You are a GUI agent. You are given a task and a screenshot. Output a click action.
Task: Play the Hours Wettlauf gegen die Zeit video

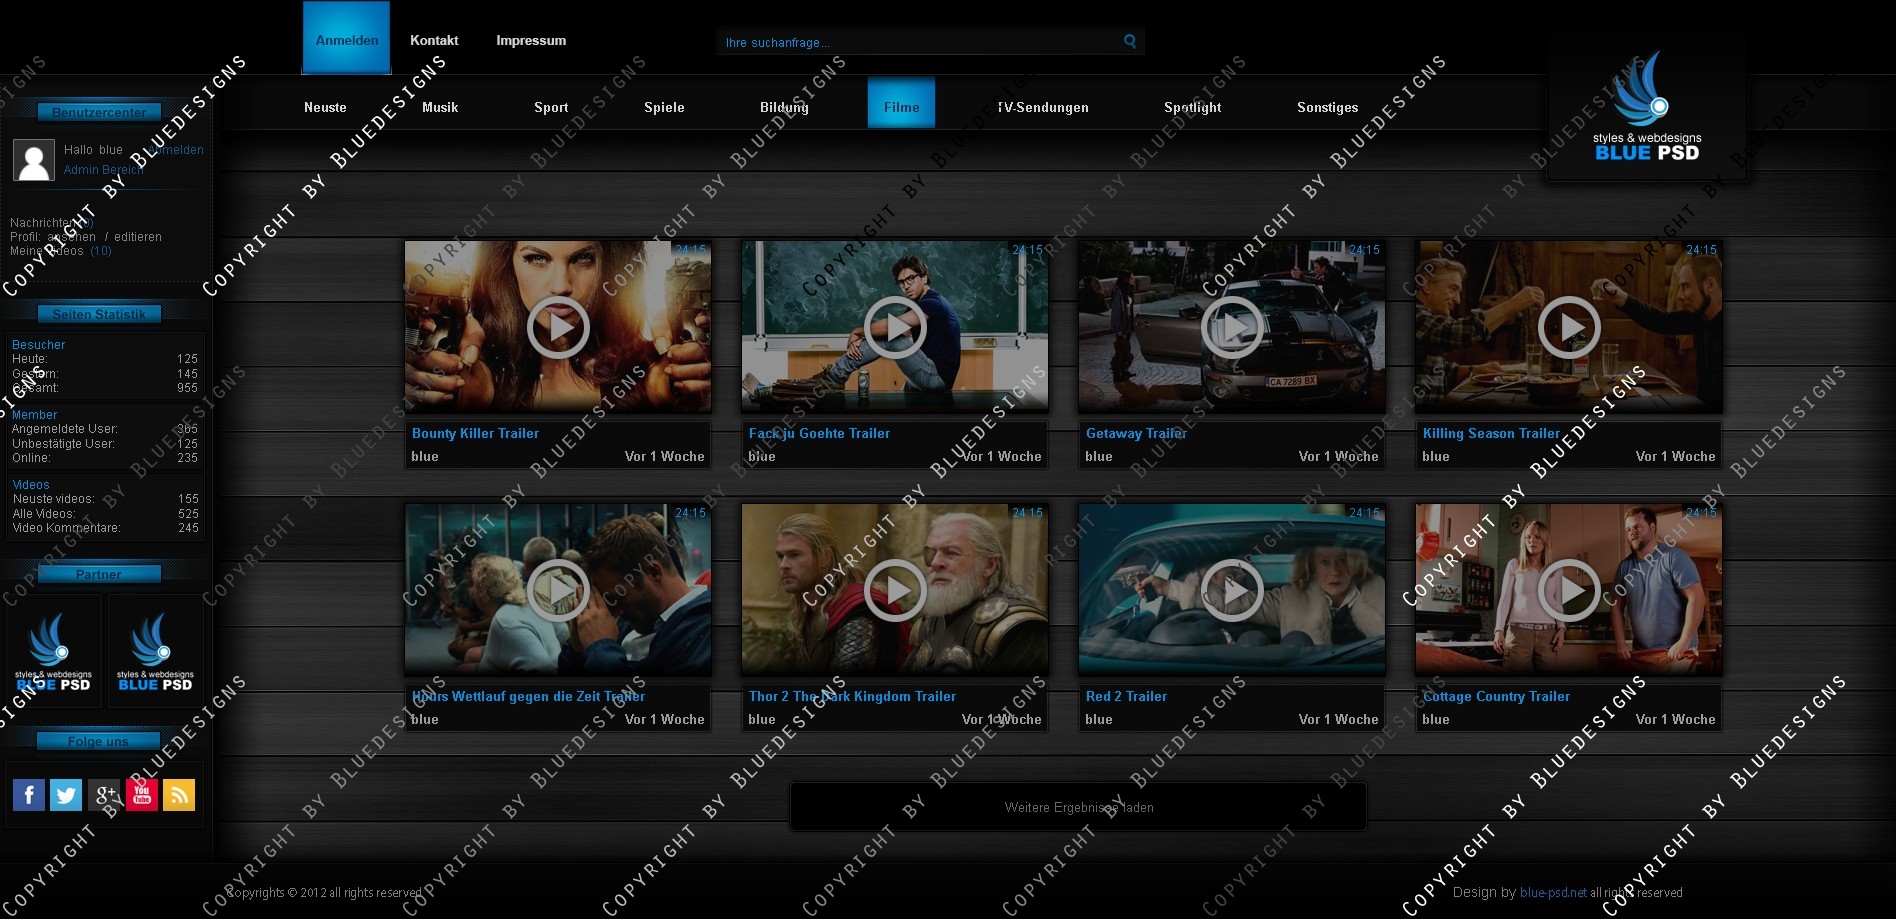pyautogui.click(x=558, y=590)
